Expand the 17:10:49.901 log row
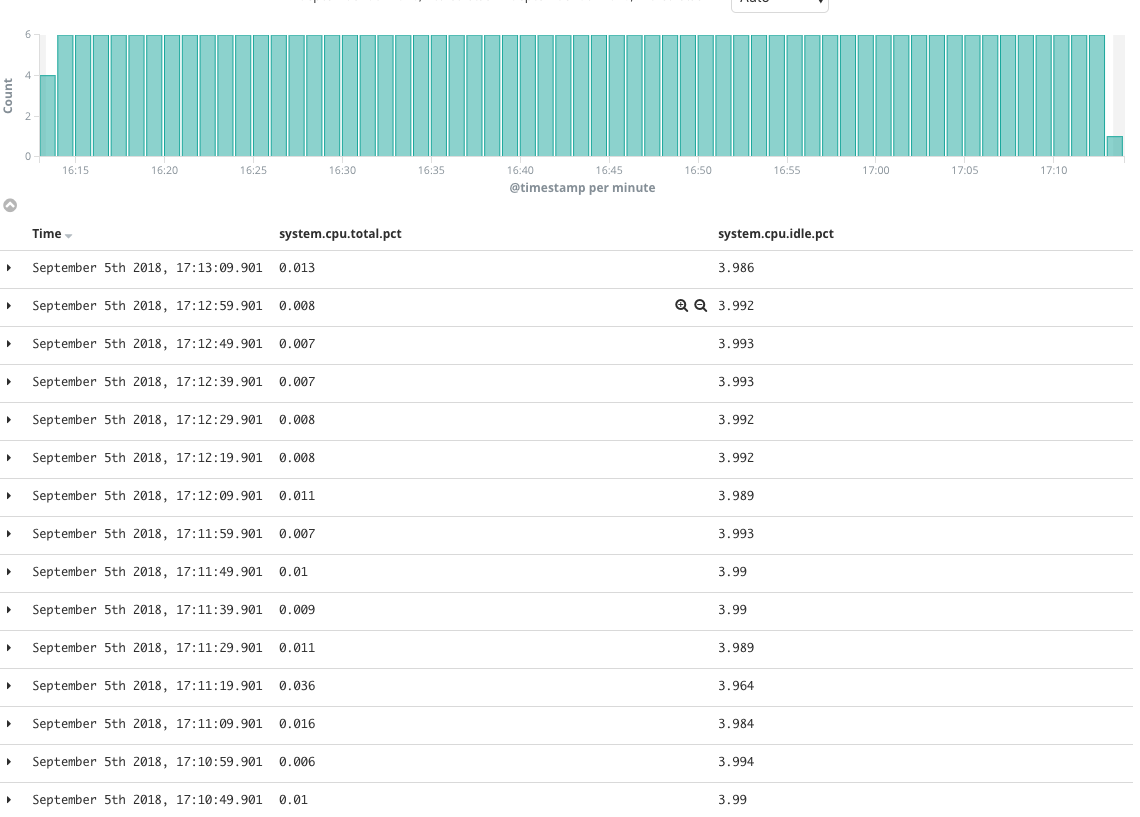This screenshot has width=1140, height=817. 9,800
